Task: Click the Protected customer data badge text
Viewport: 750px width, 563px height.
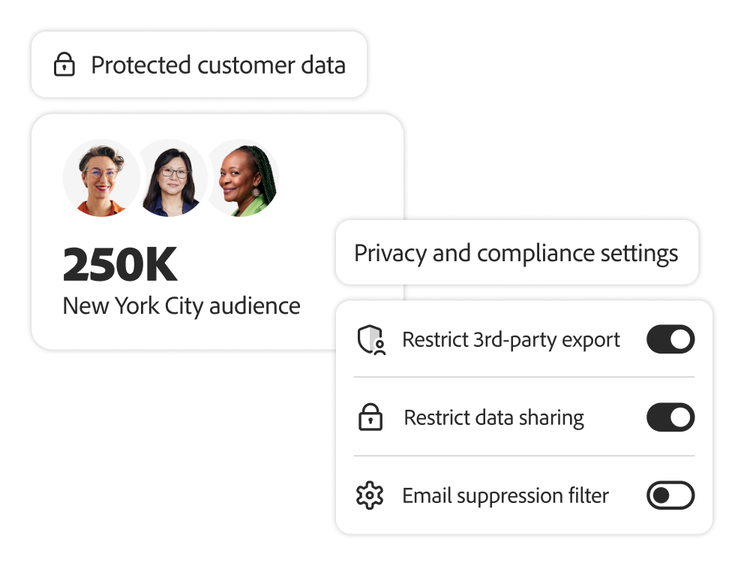Action: (218, 66)
